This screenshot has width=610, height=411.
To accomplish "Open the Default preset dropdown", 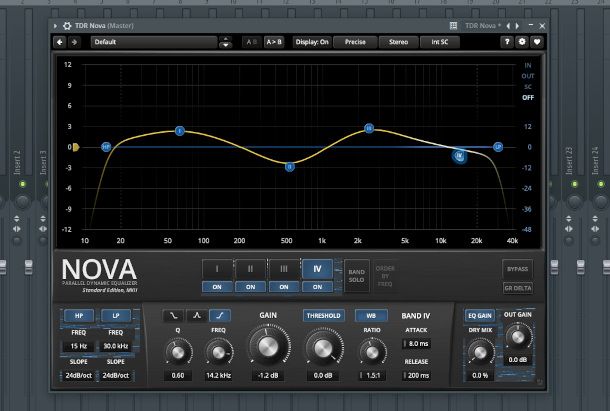I will [x=154, y=42].
